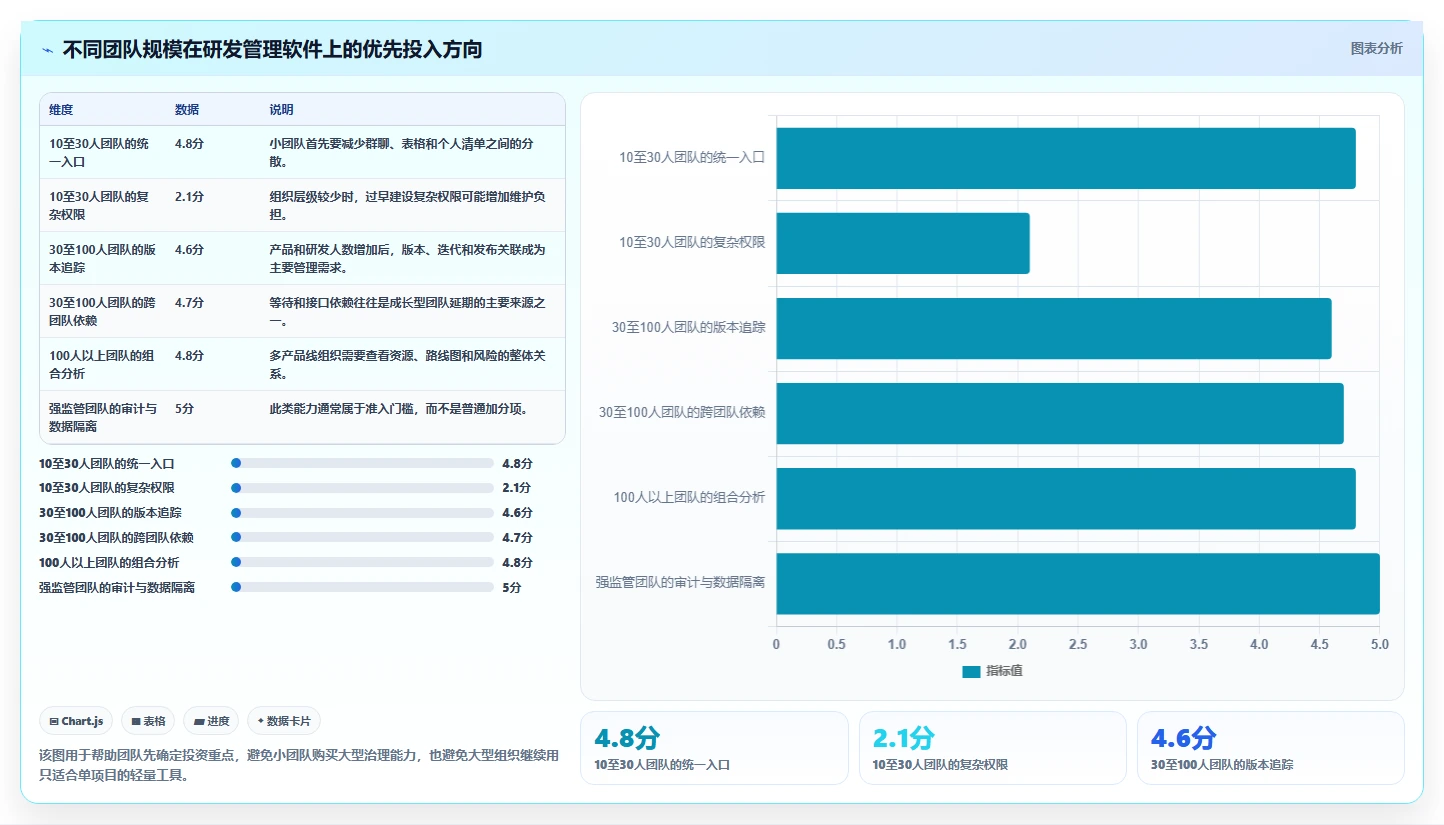Click the progress bar for 30至100人团队的版本追踪
Viewport: 1444px width, 825px height.
pyautogui.click(x=362, y=513)
